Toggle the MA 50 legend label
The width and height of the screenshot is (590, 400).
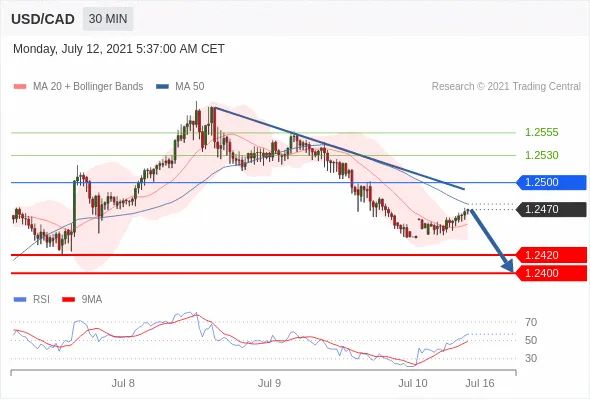click(190, 87)
